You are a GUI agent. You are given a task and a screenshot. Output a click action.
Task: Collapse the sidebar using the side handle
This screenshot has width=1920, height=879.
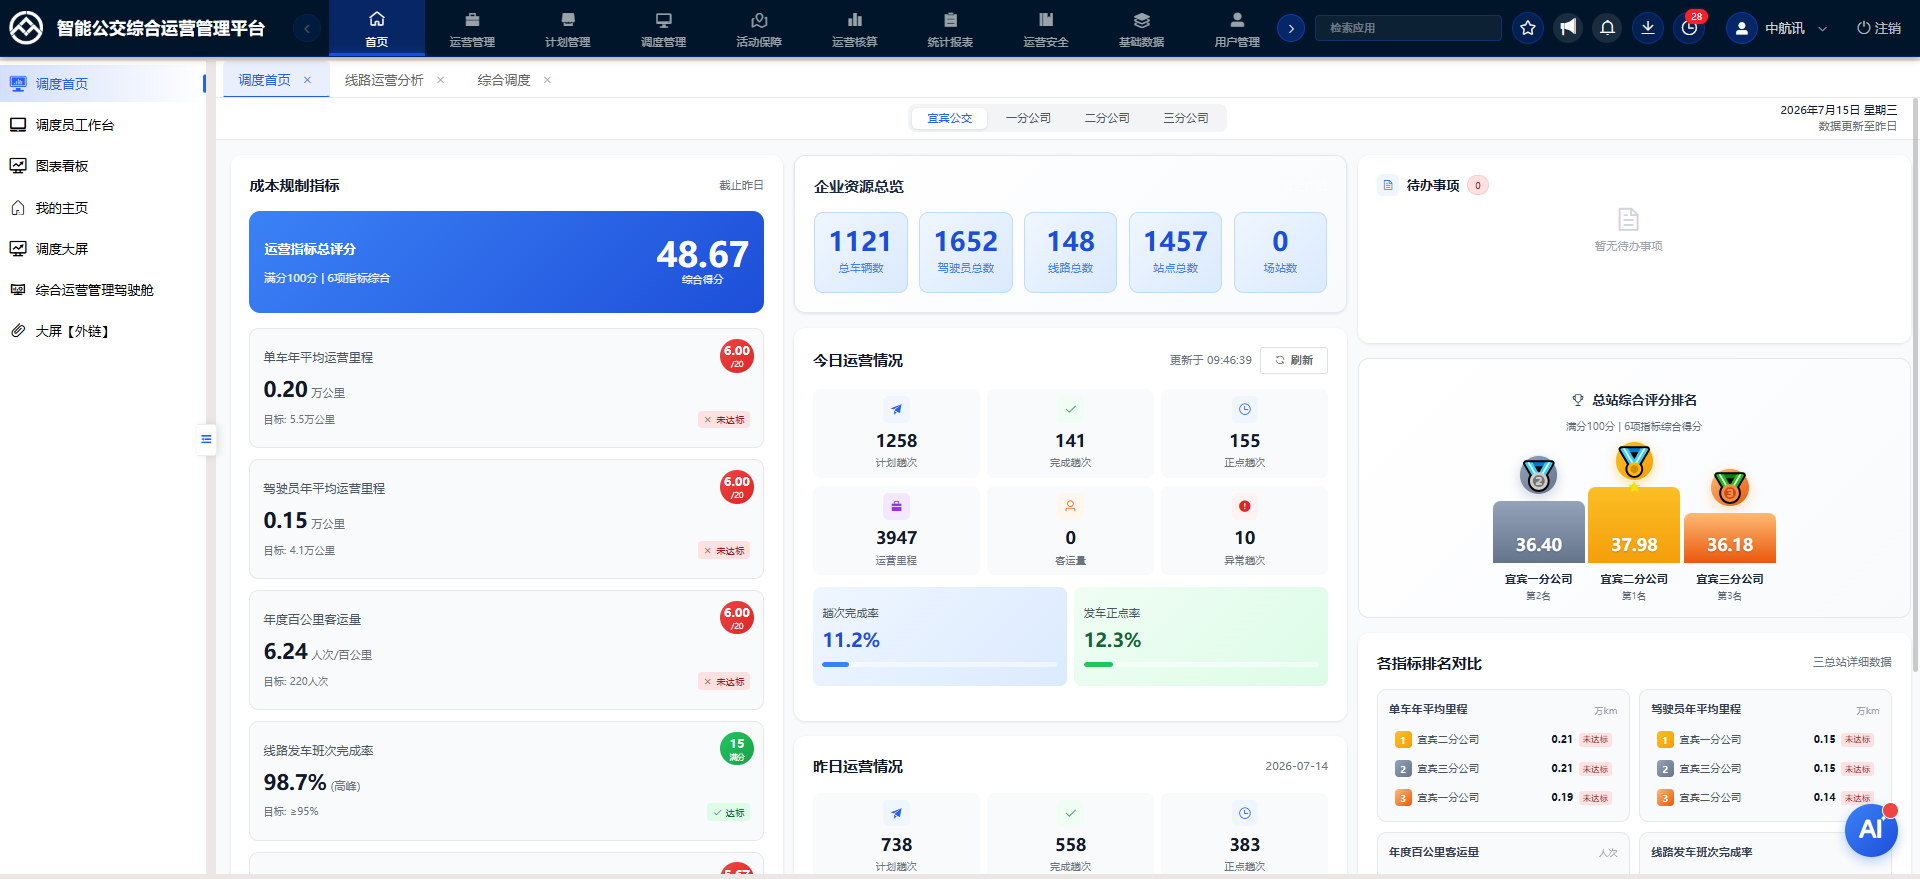(206, 439)
